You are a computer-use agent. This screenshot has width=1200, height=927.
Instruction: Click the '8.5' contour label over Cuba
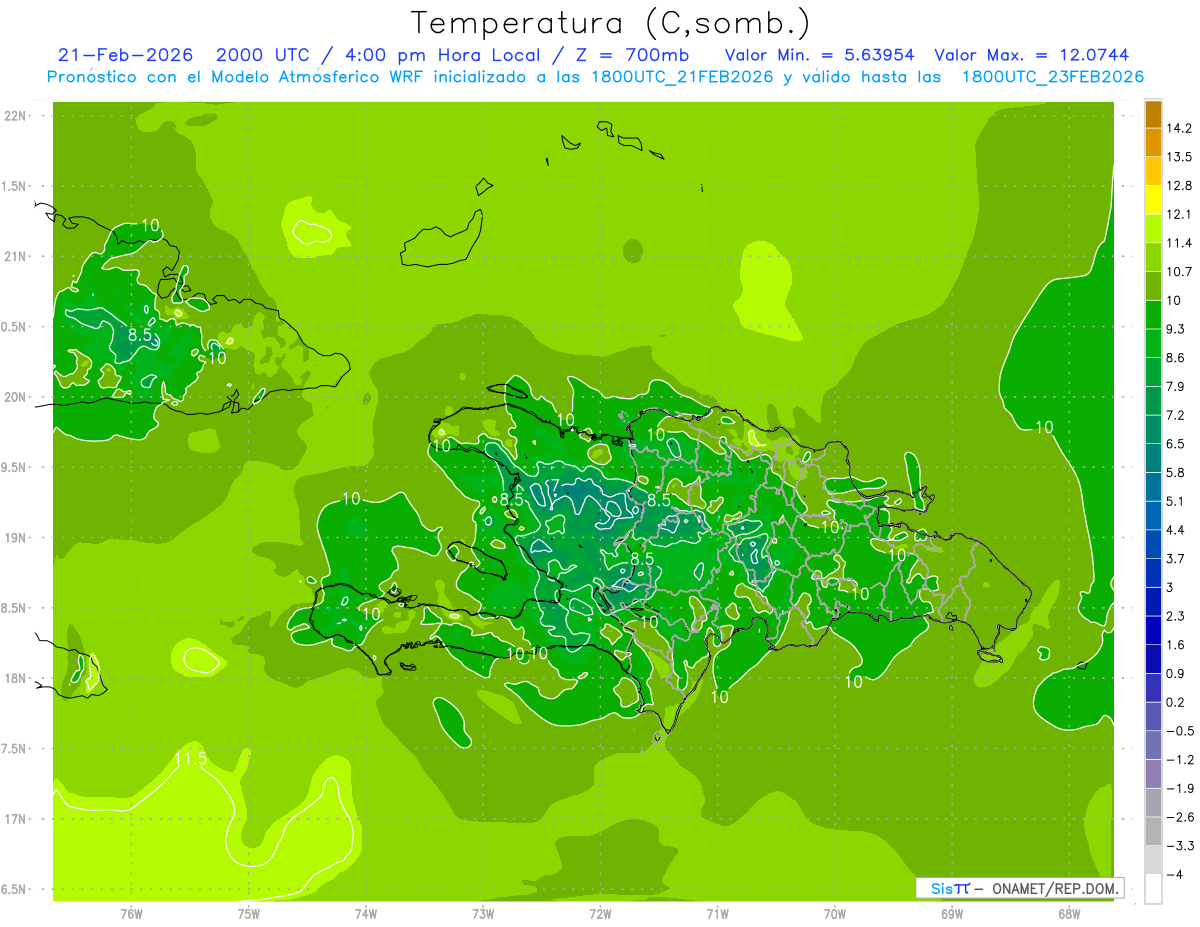(141, 336)
